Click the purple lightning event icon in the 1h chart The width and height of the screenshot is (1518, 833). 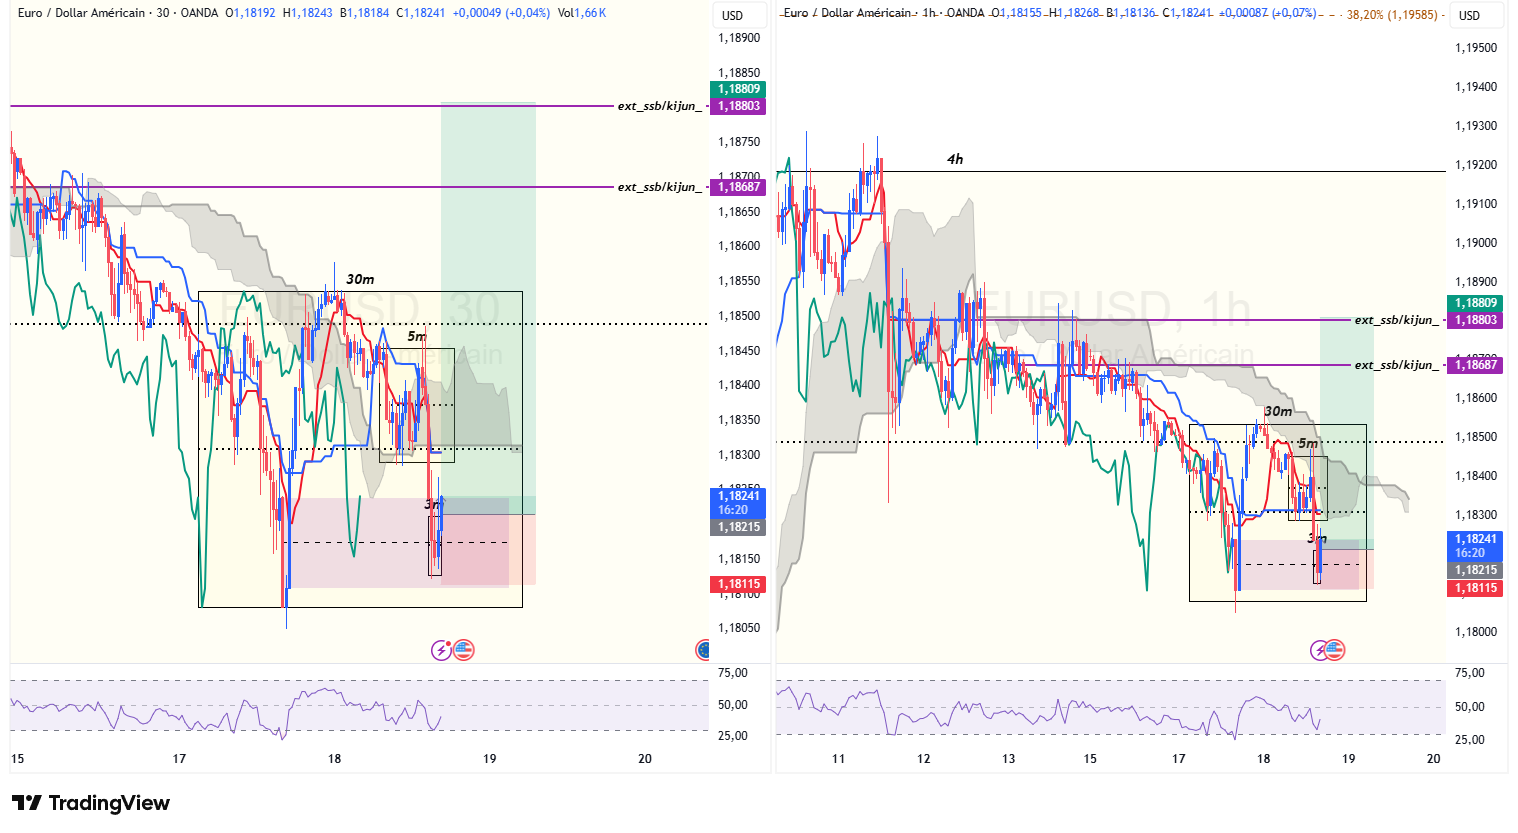(1320, 651)
